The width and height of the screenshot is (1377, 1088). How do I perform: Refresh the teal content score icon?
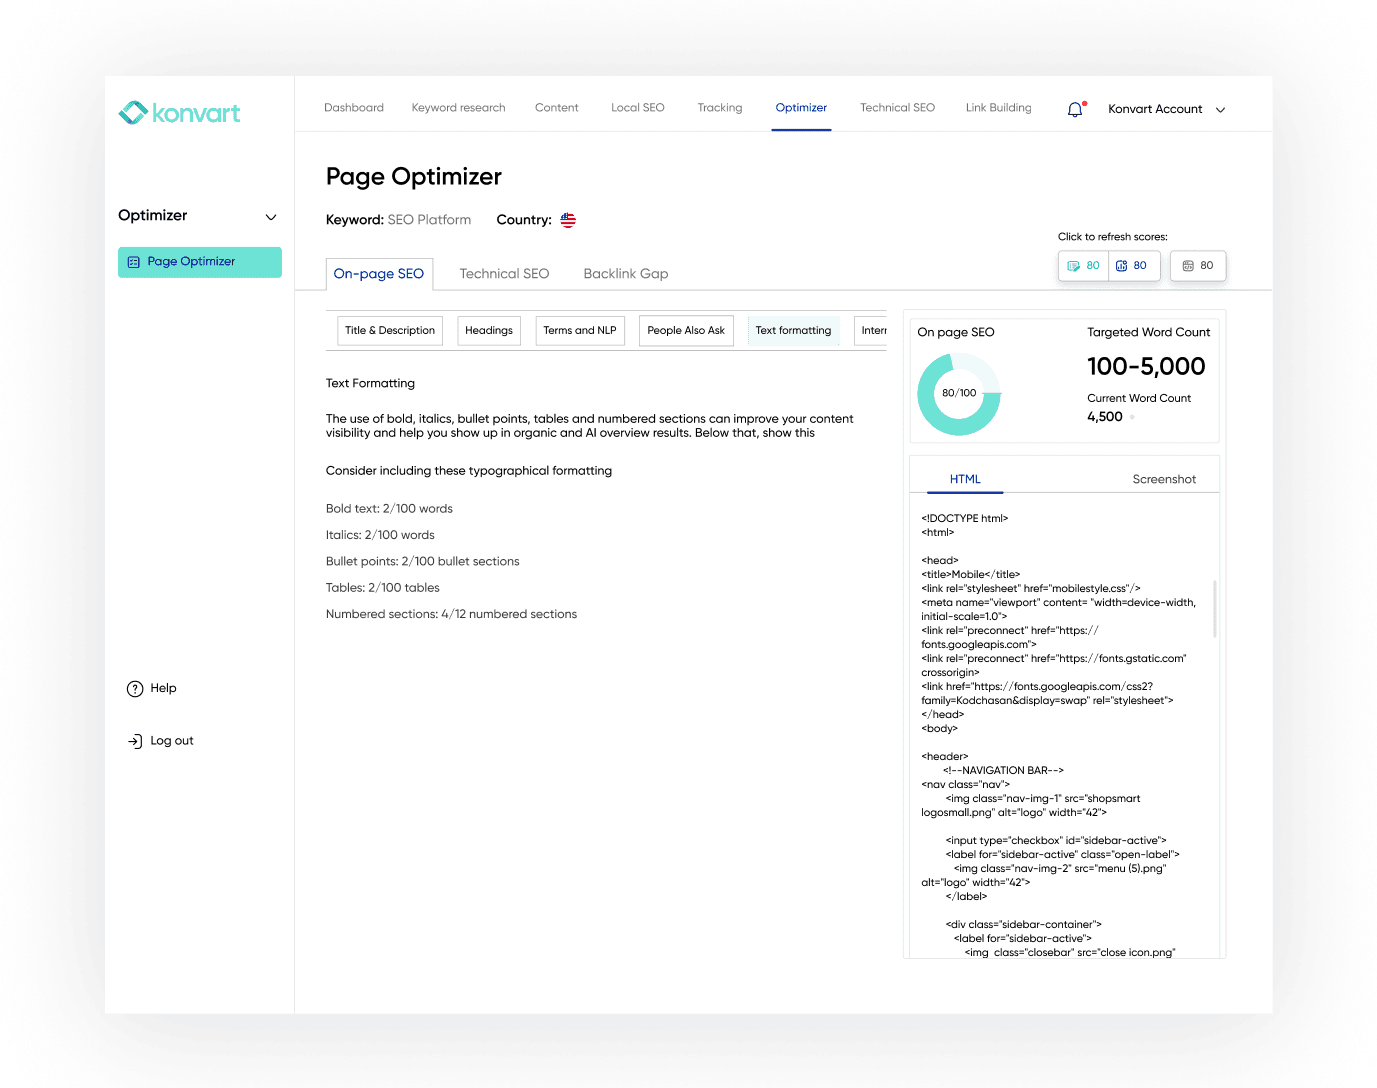(x=1074, y=266)
